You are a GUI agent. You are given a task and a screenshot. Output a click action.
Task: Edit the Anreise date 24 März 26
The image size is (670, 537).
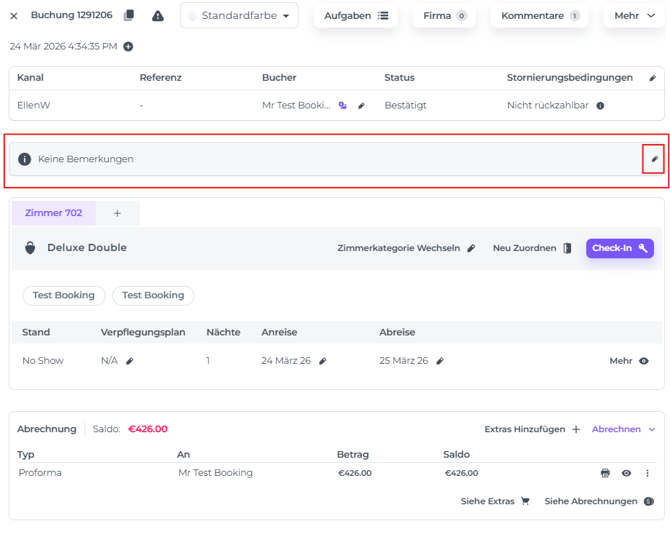323,361
